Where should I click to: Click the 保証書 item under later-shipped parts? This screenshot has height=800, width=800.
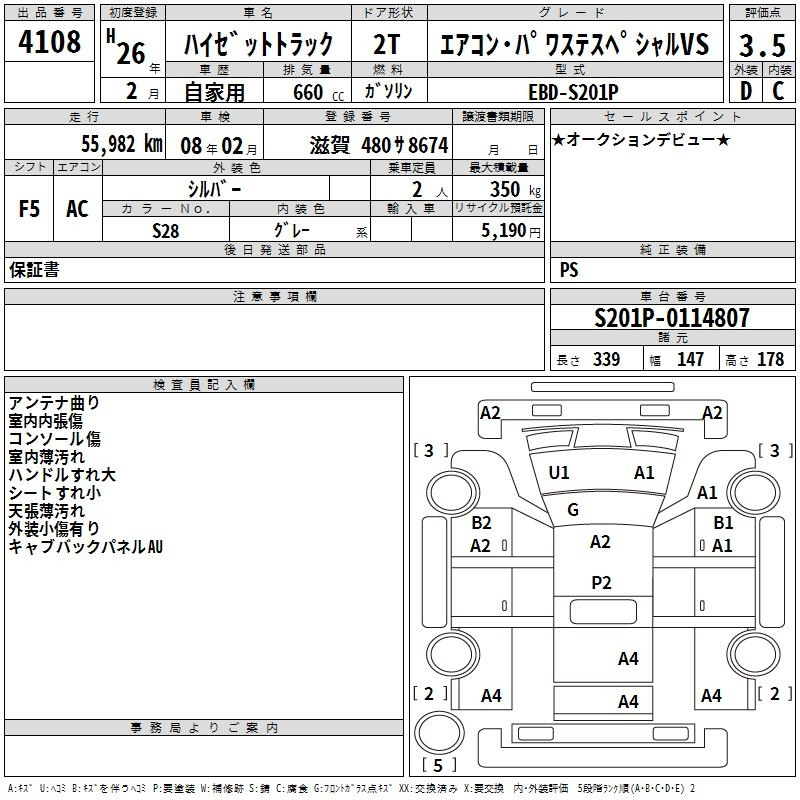[x=34, y=269]
